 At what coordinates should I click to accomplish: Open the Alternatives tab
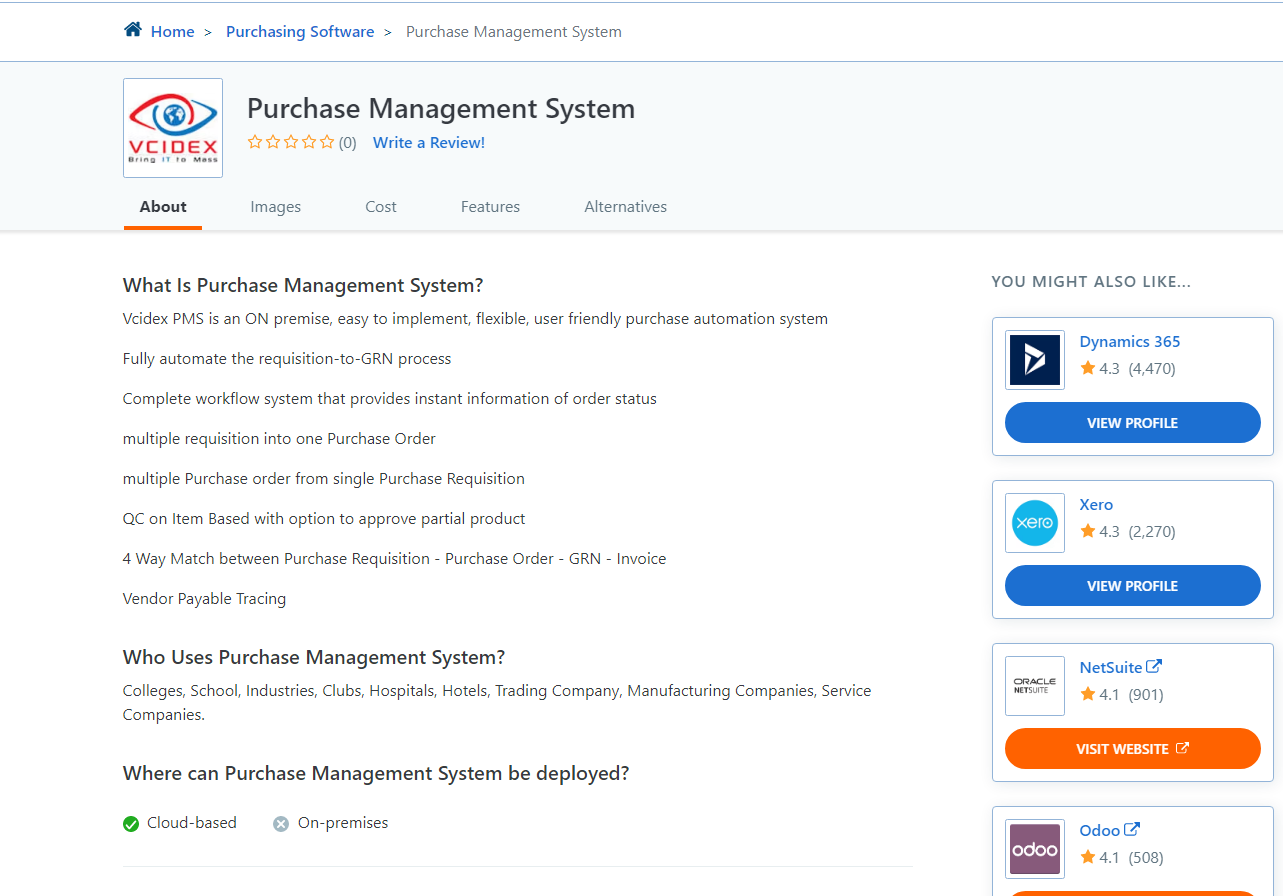tap(625, 206)
